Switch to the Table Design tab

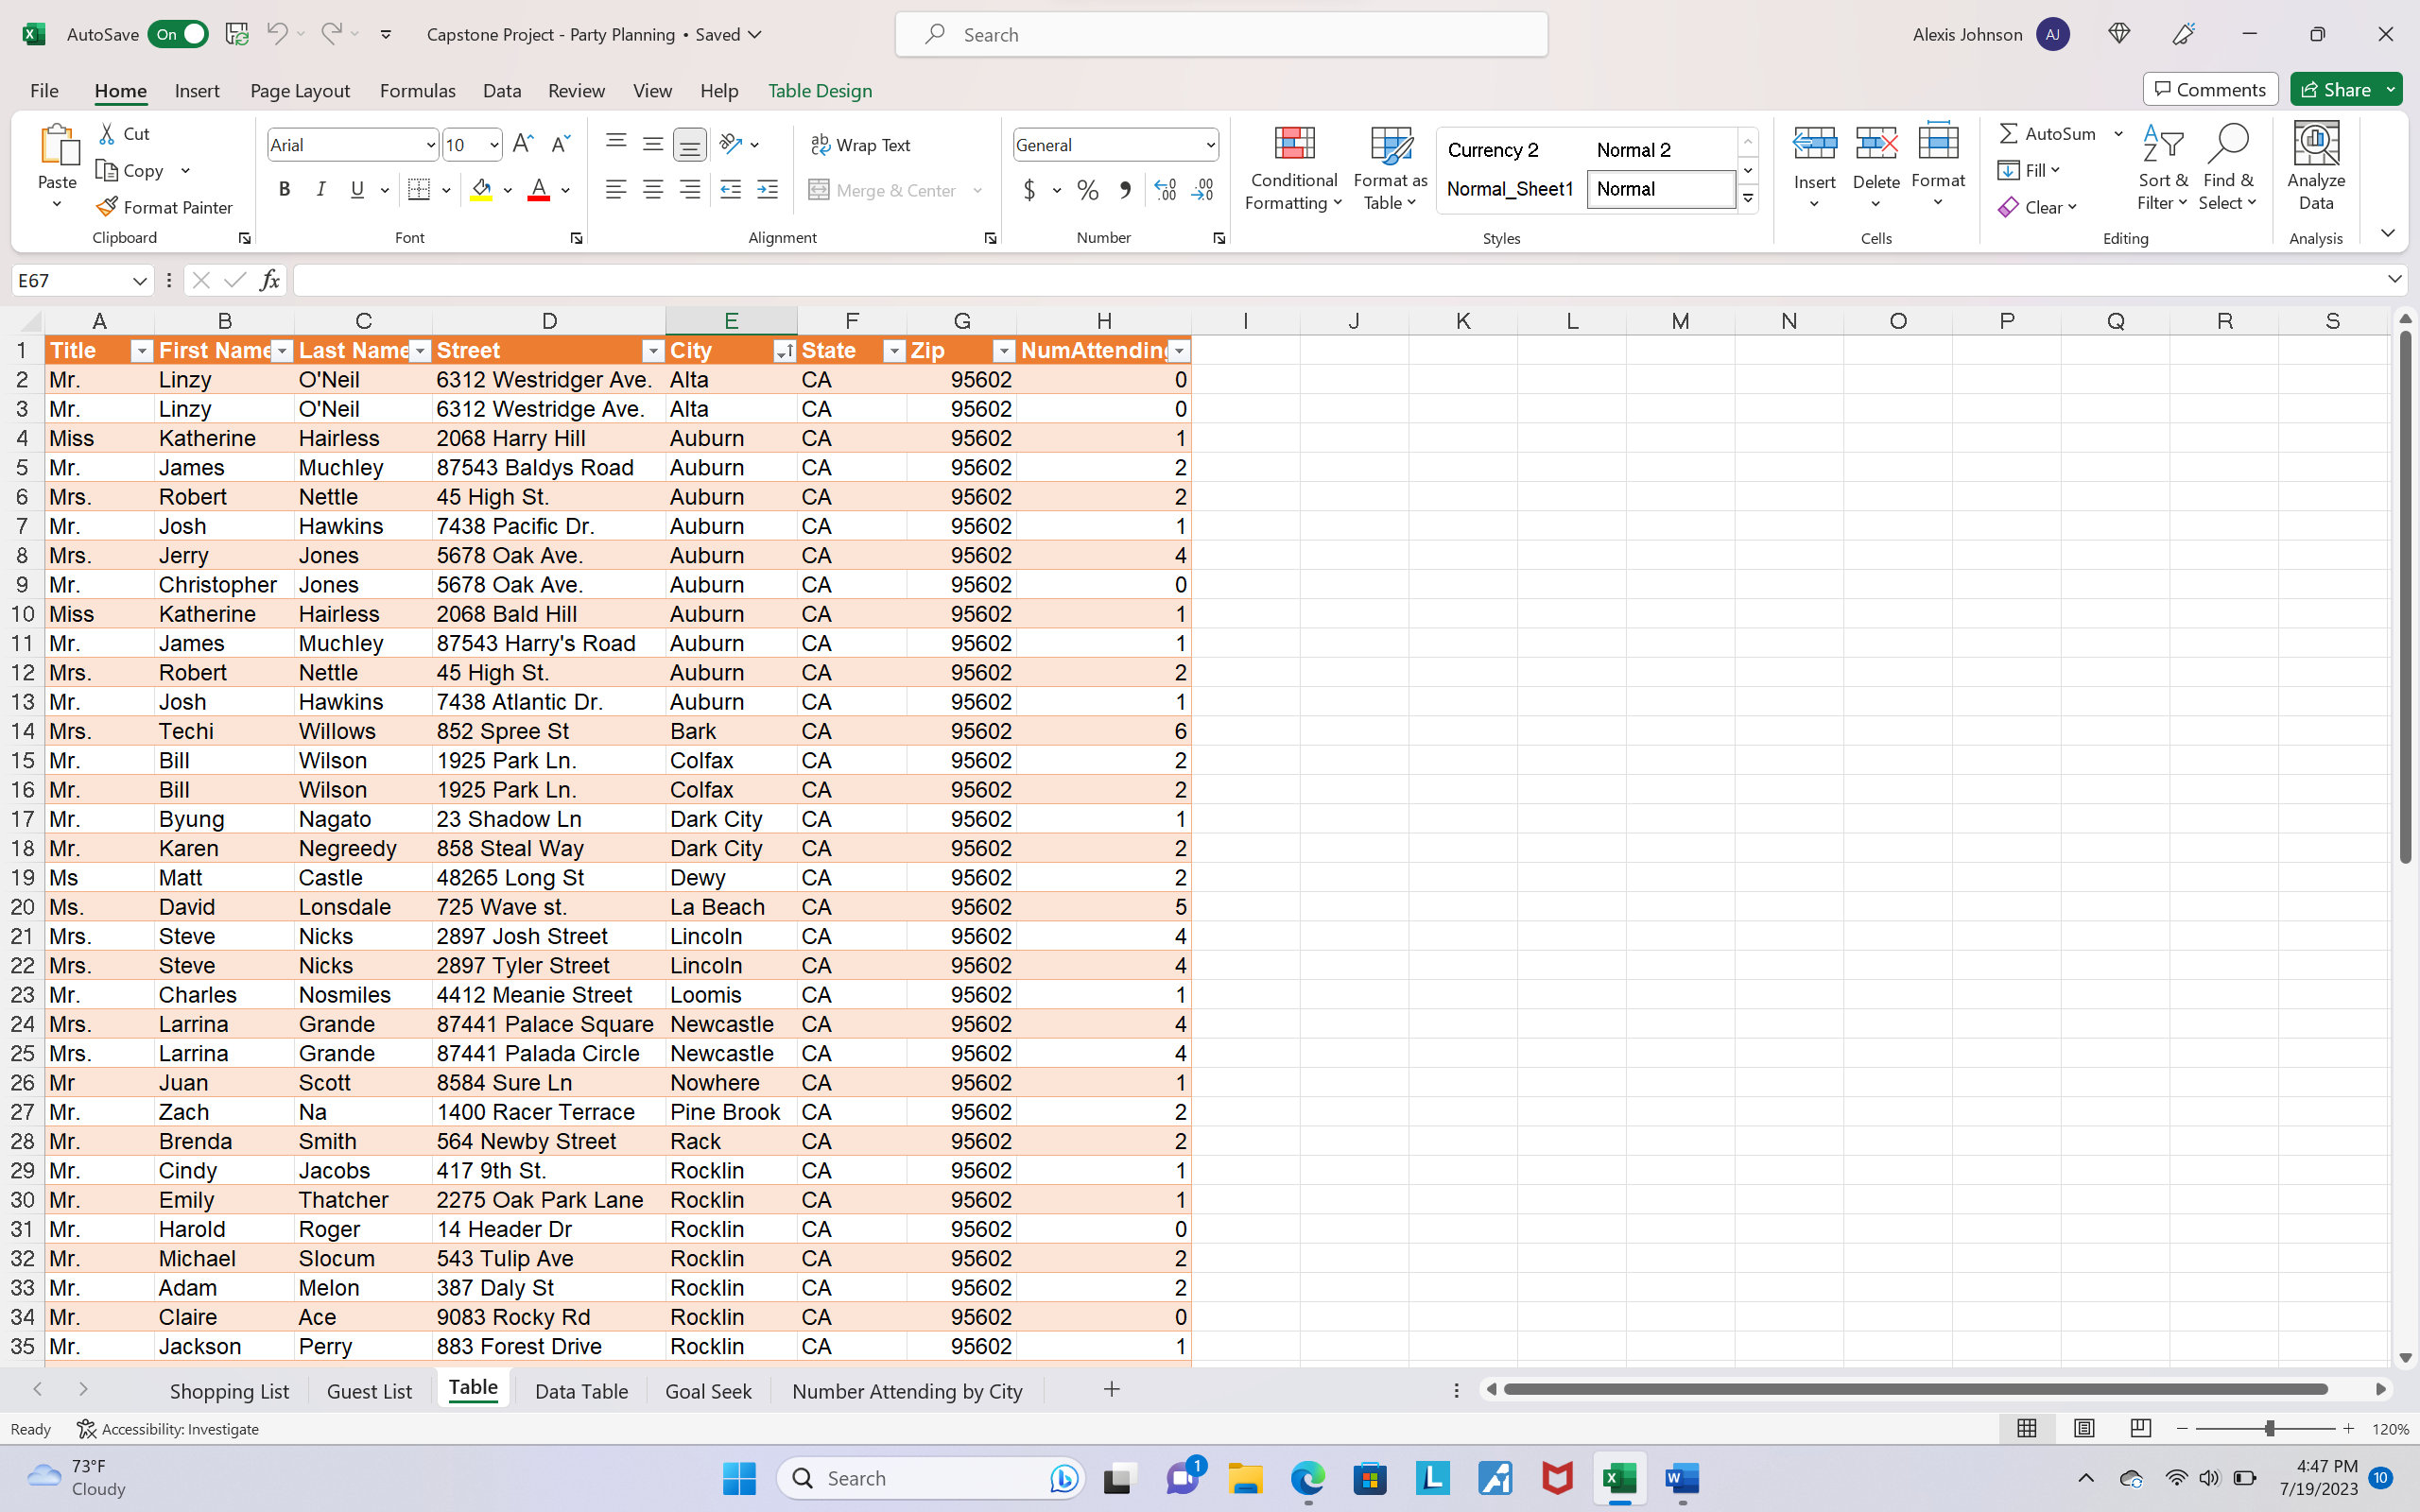pos(819,90)
